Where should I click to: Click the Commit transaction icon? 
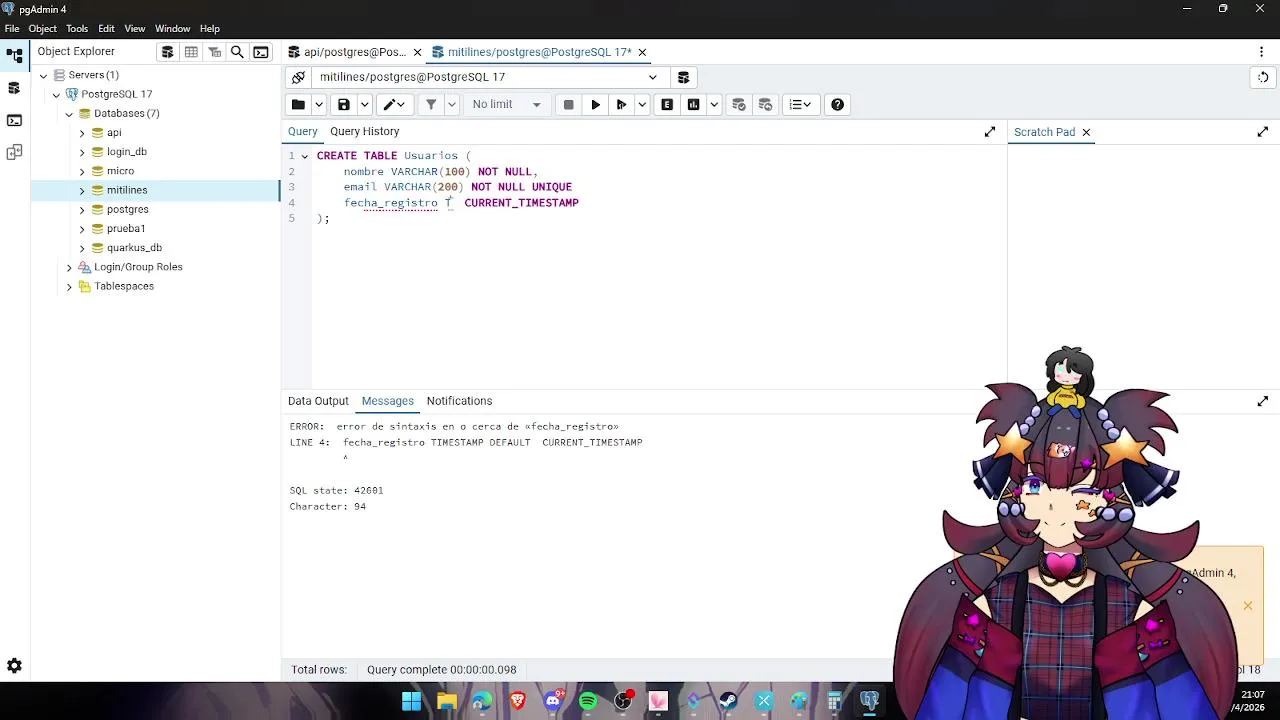tap(739, 104)
